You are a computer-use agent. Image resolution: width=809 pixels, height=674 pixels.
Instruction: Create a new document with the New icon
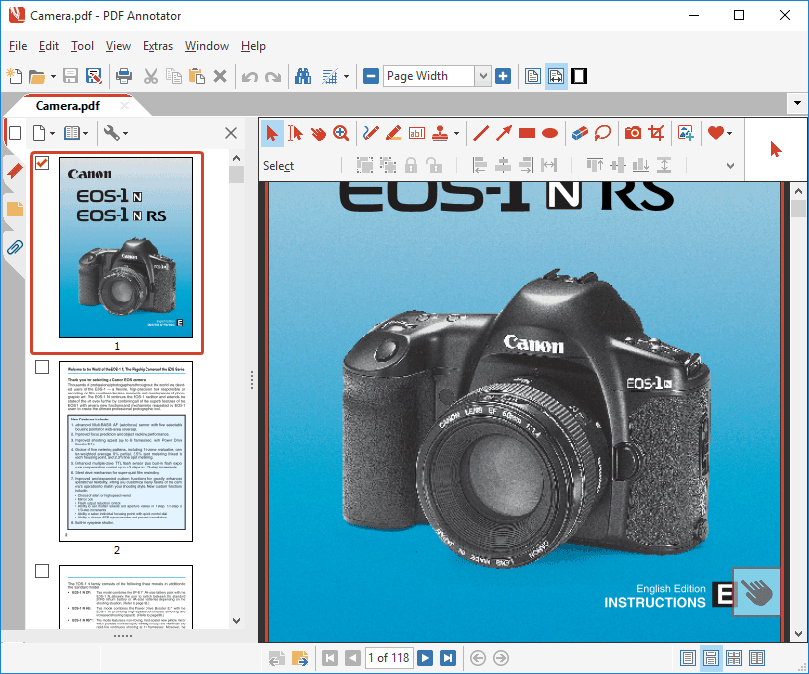[x=14, y=76]
